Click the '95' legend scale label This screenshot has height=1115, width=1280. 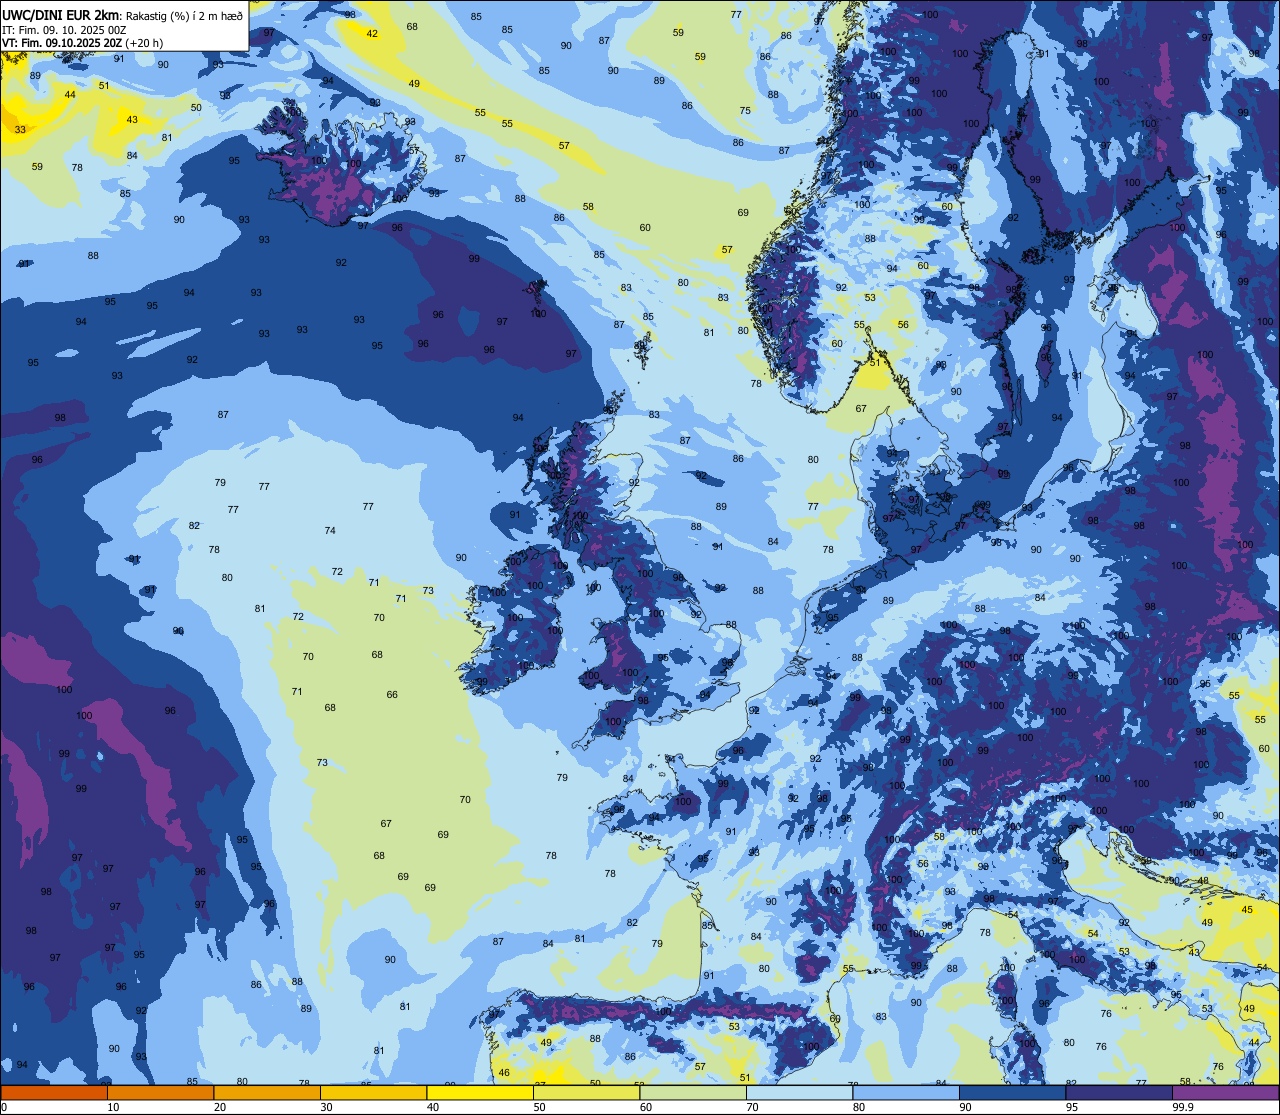click(x=1072, y=1107)
